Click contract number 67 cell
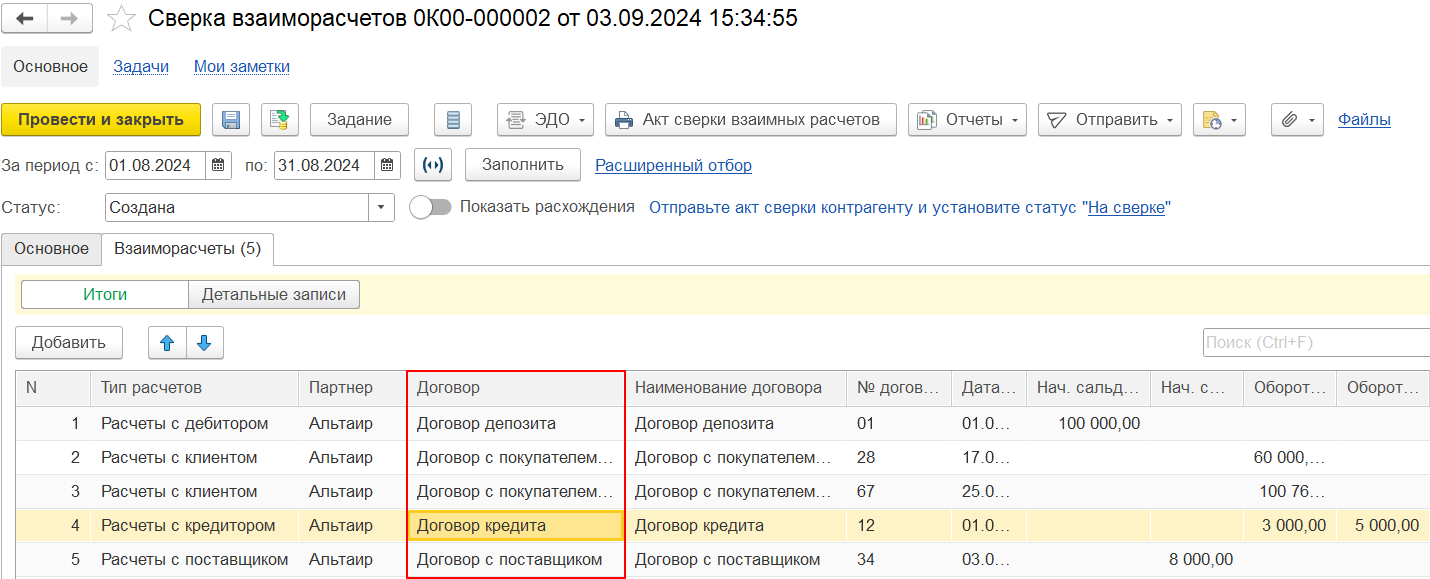The height and width of the screenshot is (579, 1430). click(x=899, y=492)
